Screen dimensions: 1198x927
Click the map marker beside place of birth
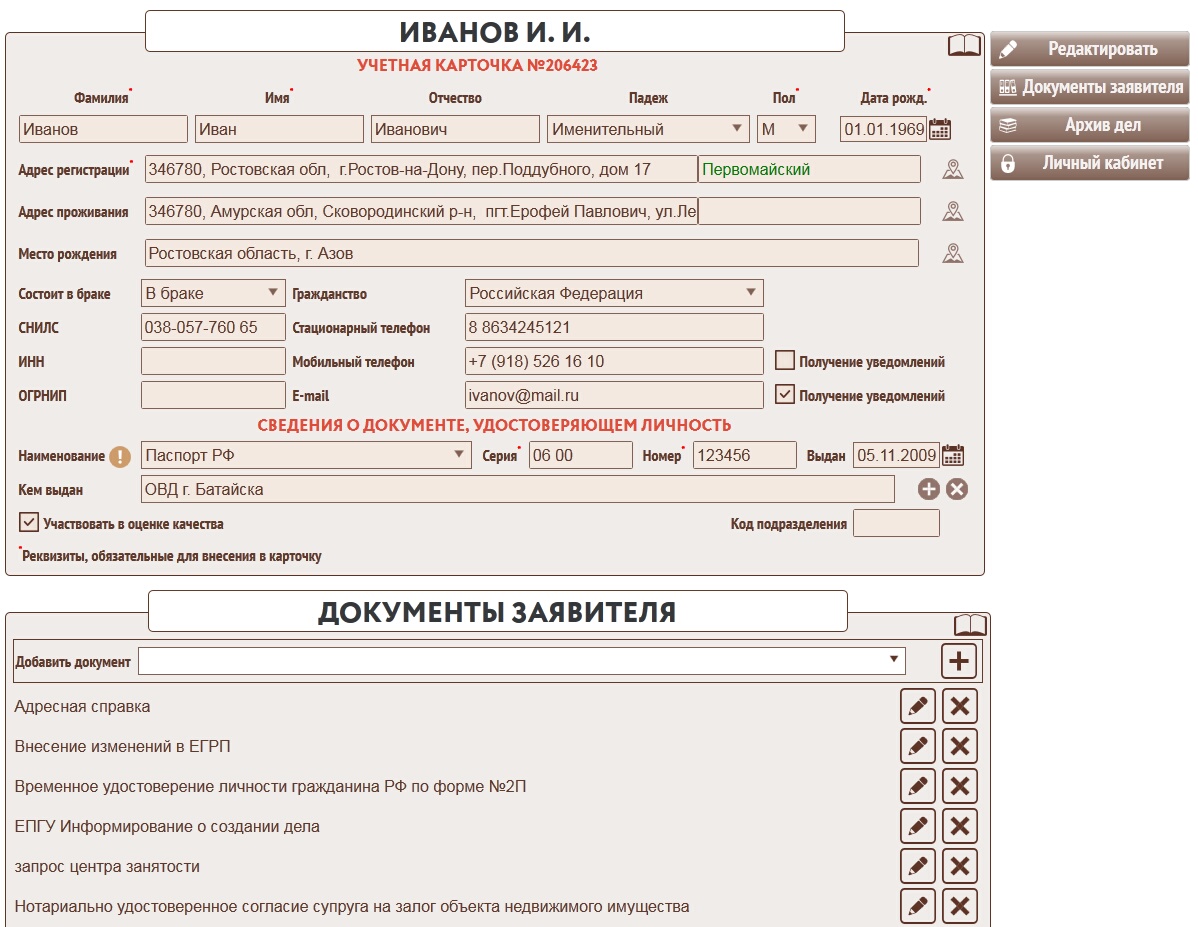click(952, 254)
